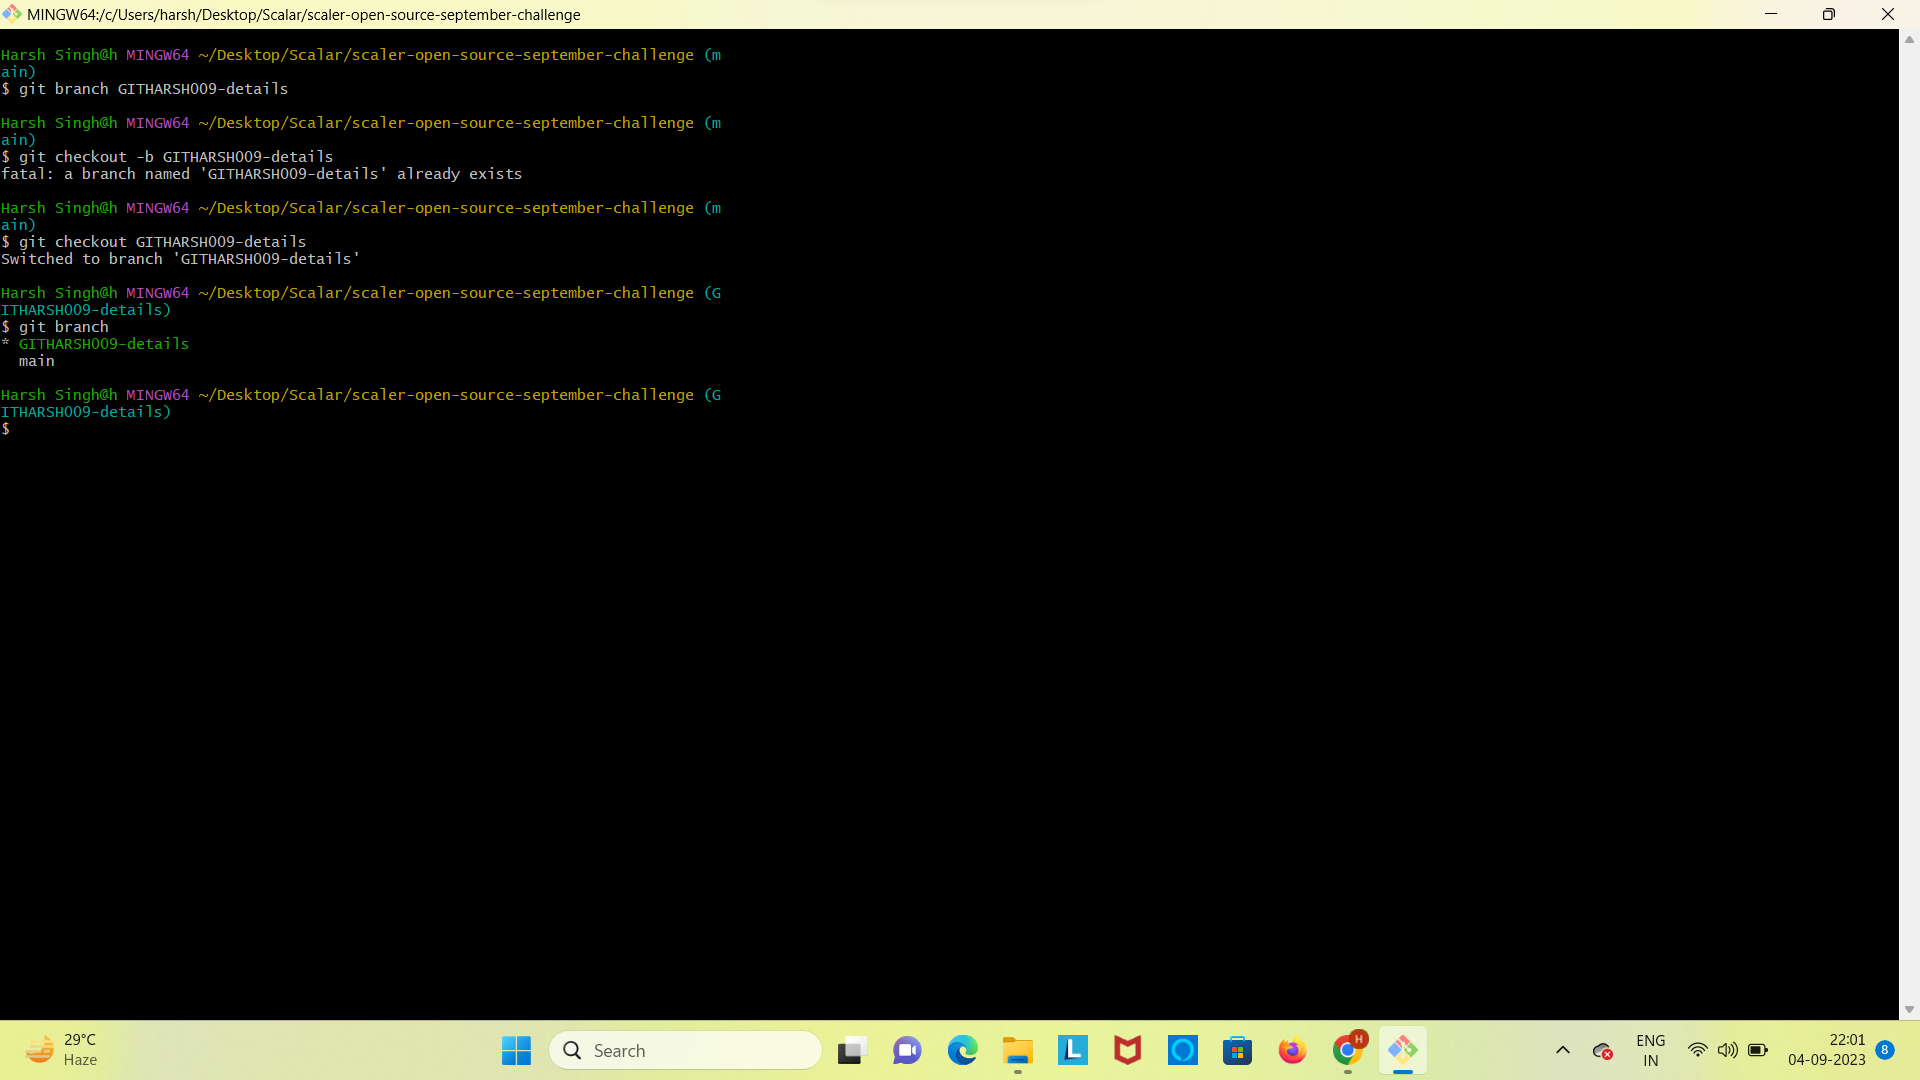Open Microsoft Store
The width and height of the screenshot is (1920, 1080).
coord(1237,1050)
